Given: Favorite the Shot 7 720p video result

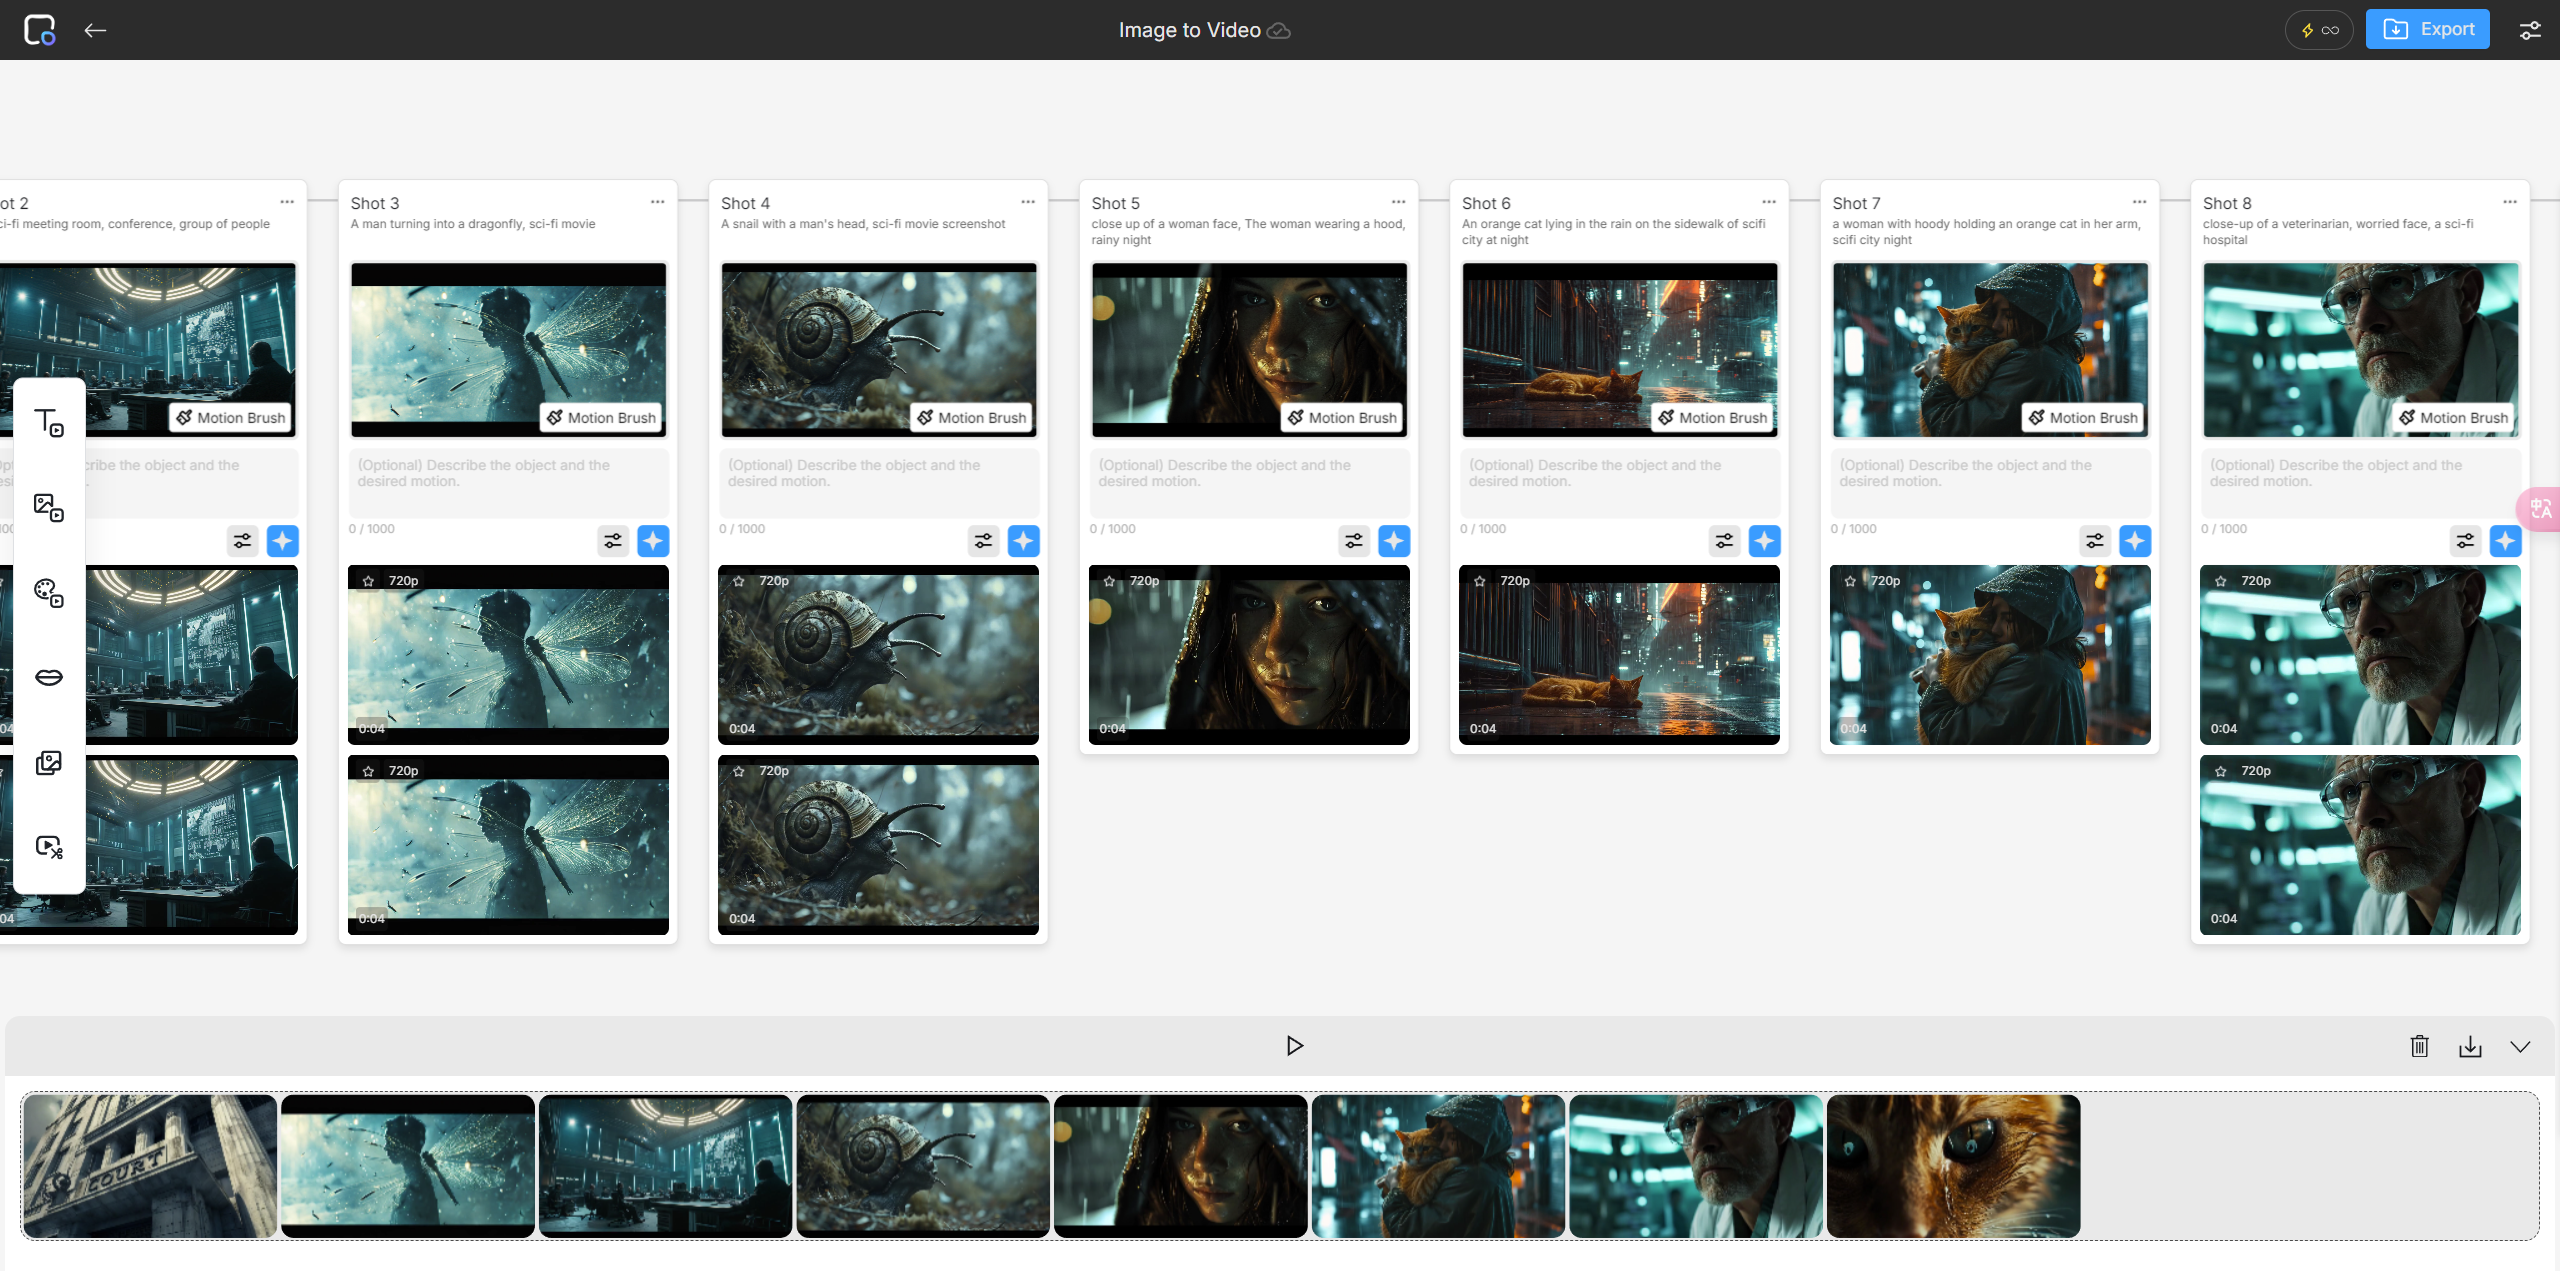Looking at the screenshot, I should coord(1850,581).
